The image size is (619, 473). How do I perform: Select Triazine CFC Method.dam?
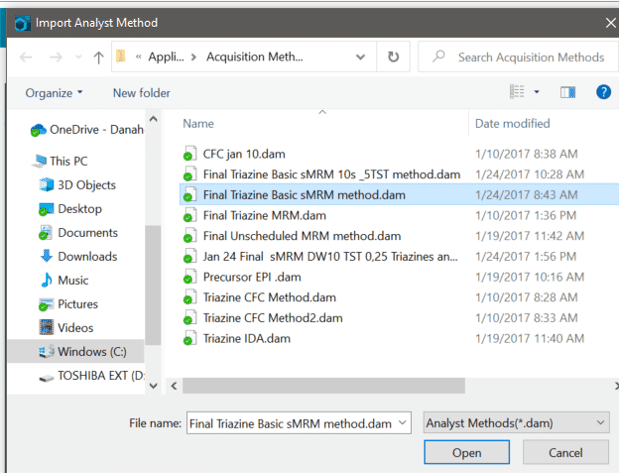270,298
